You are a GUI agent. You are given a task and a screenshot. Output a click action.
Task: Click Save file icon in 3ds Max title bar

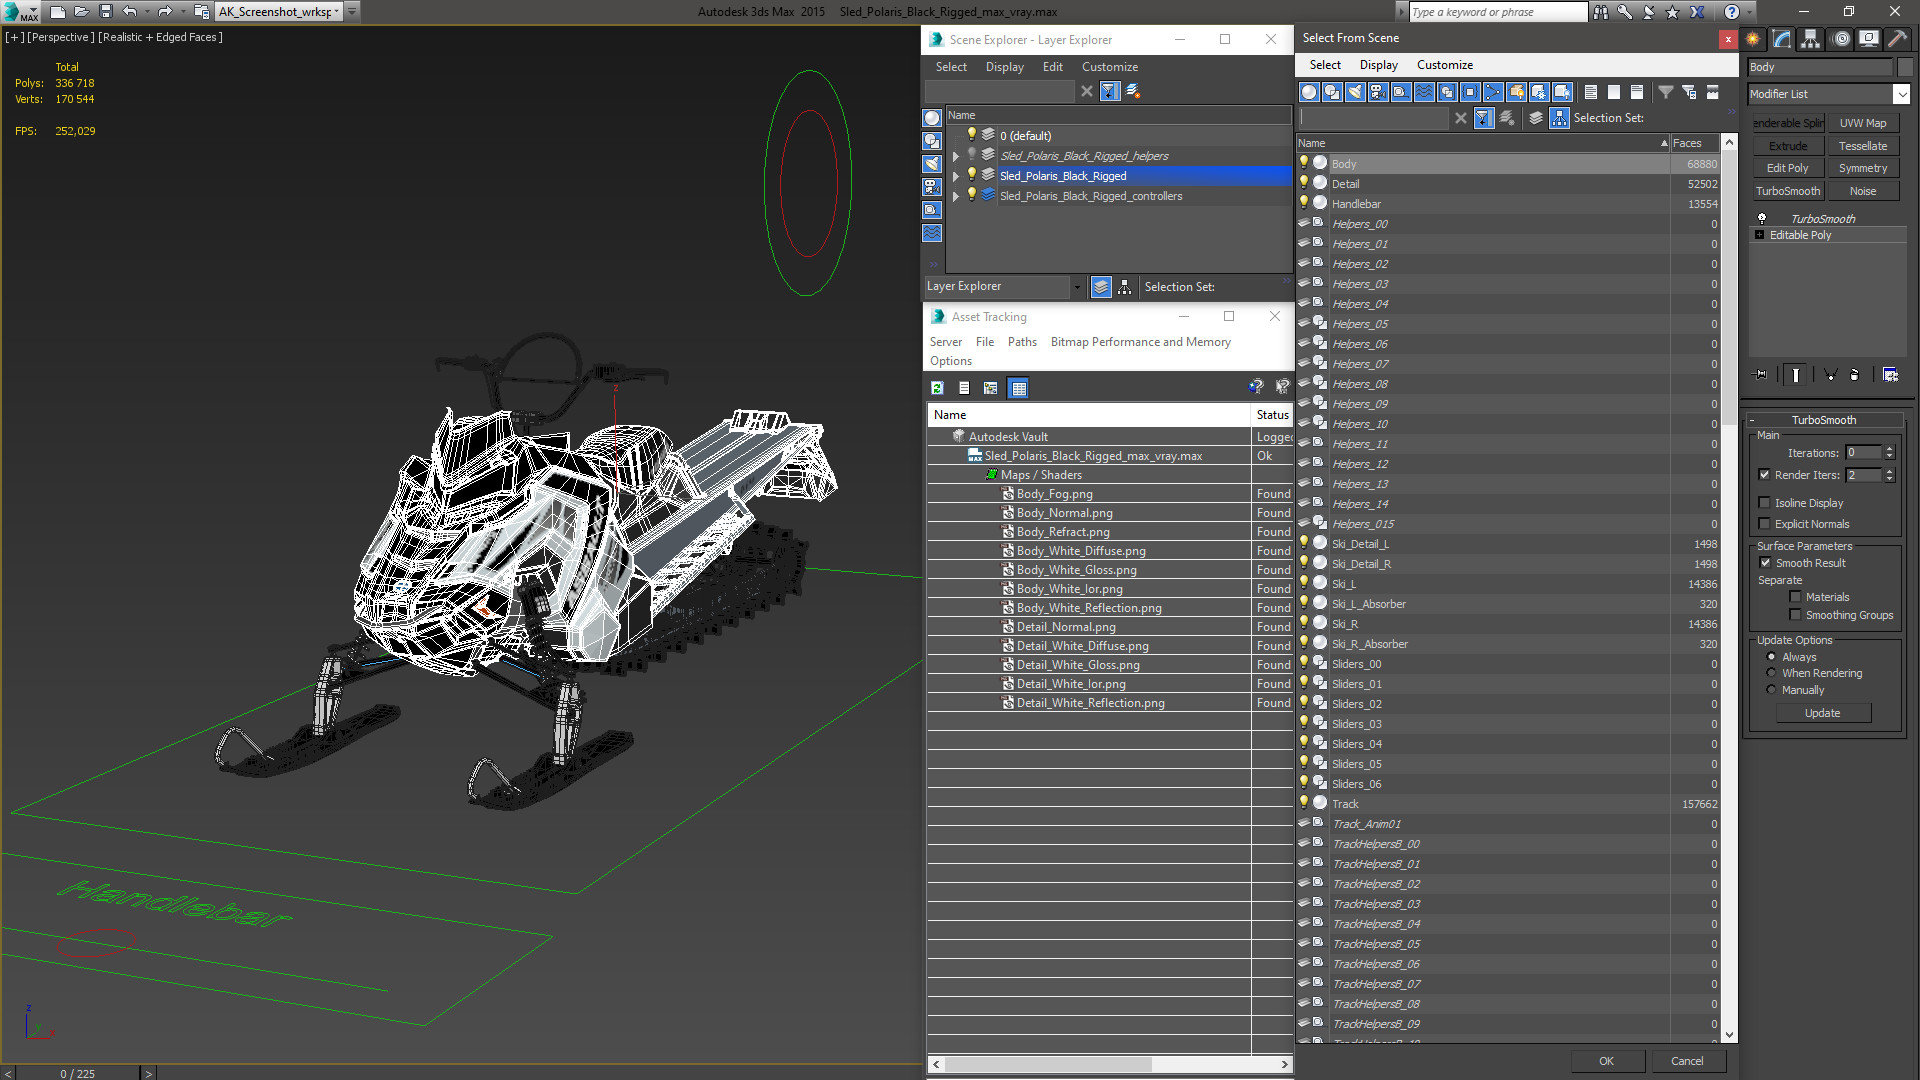pos(105,12)
